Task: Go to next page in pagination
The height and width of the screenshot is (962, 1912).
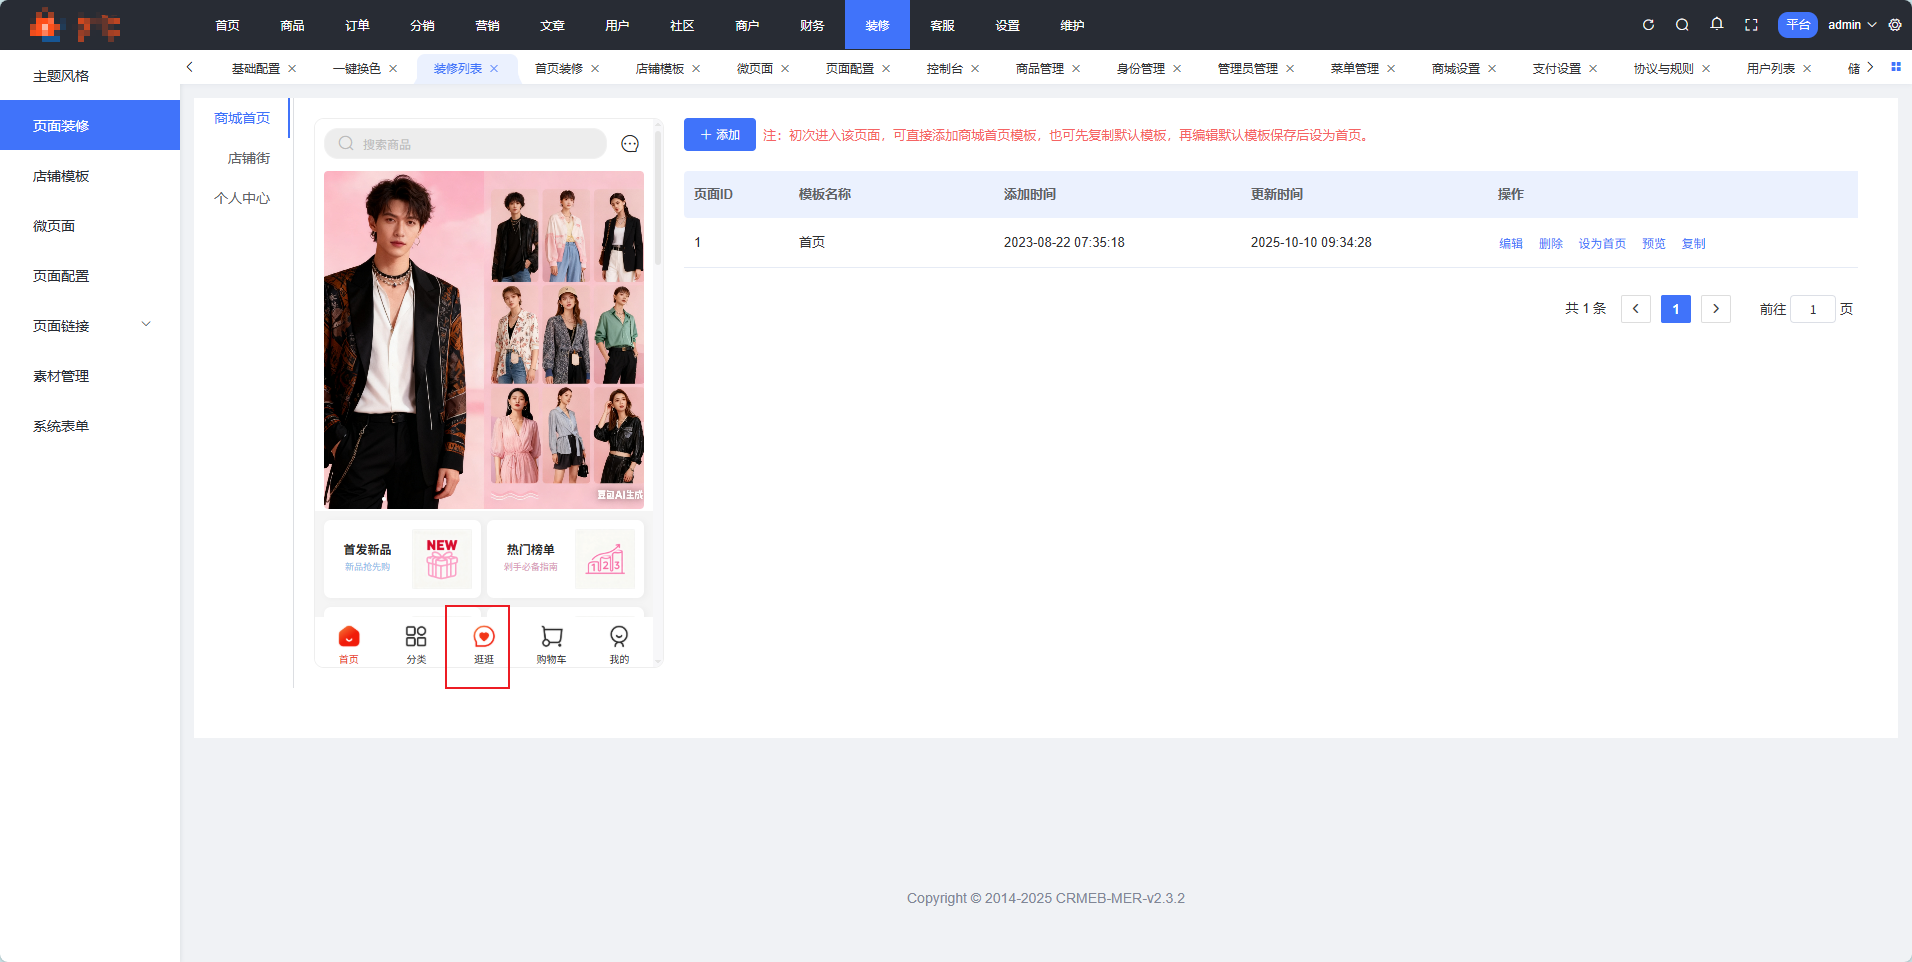Action: click(x=1716, y=309)
